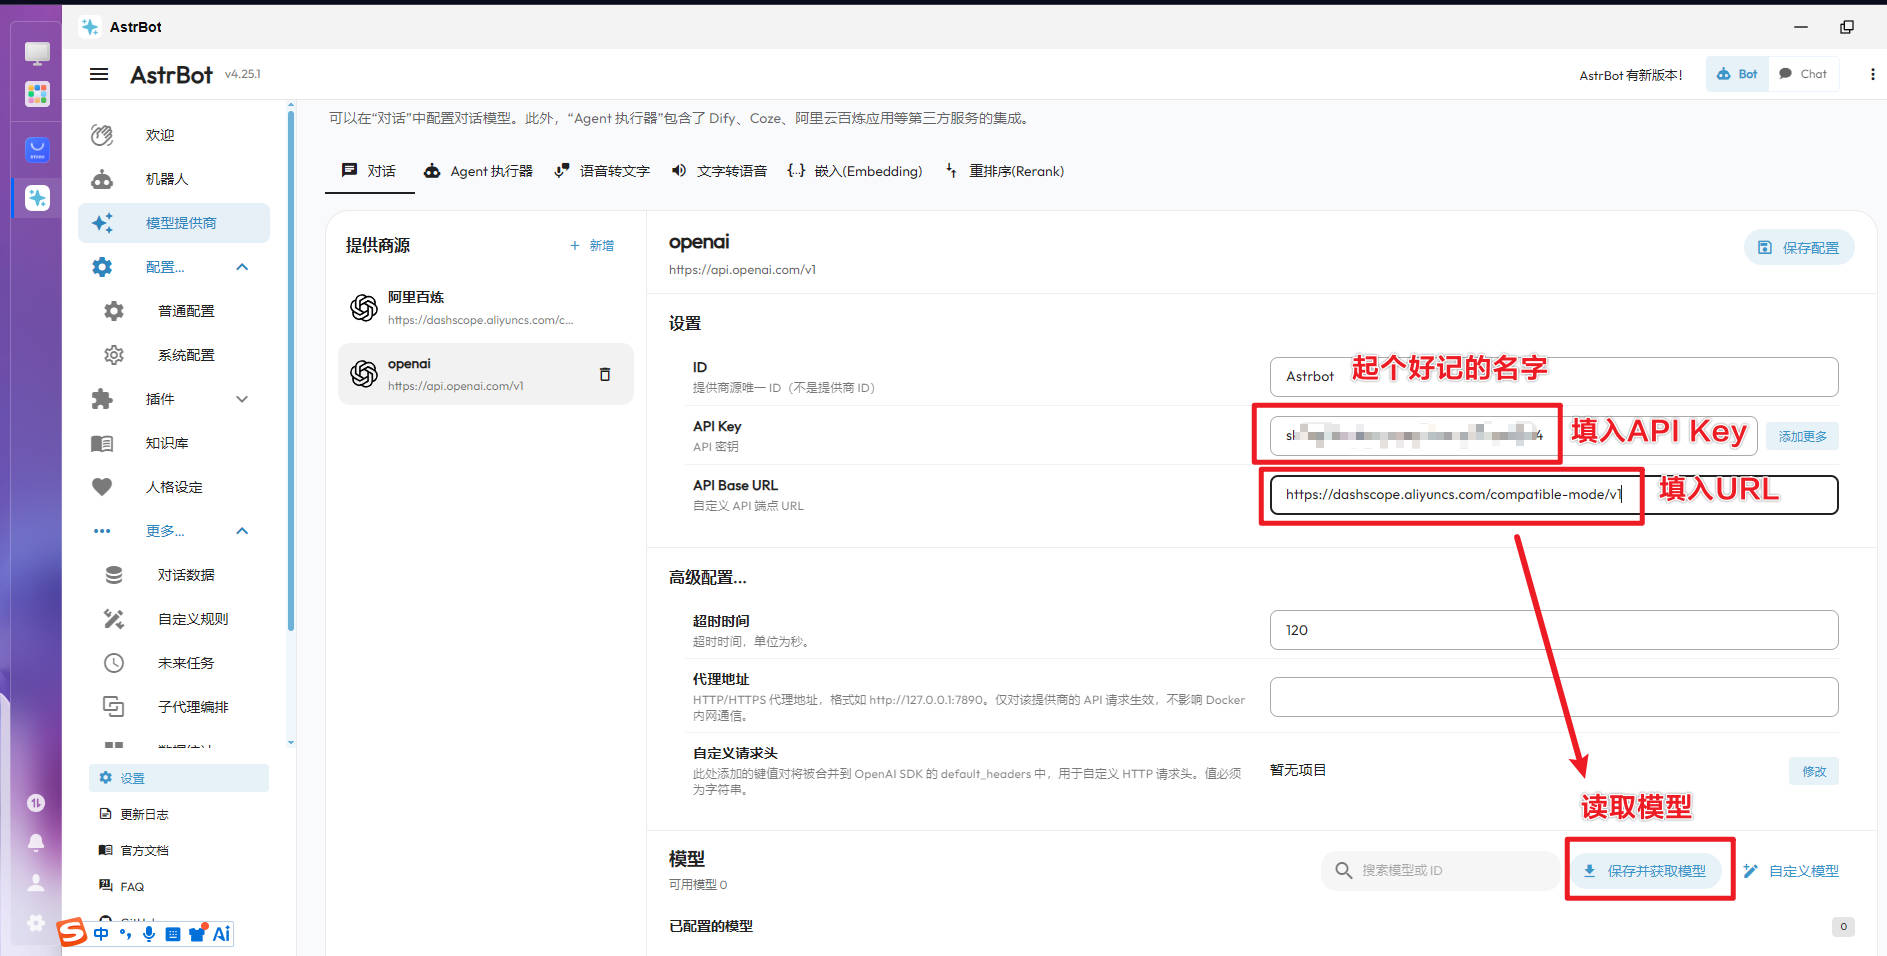
Task: Switch to Chat mode in header
Action: pos(1803,74)
